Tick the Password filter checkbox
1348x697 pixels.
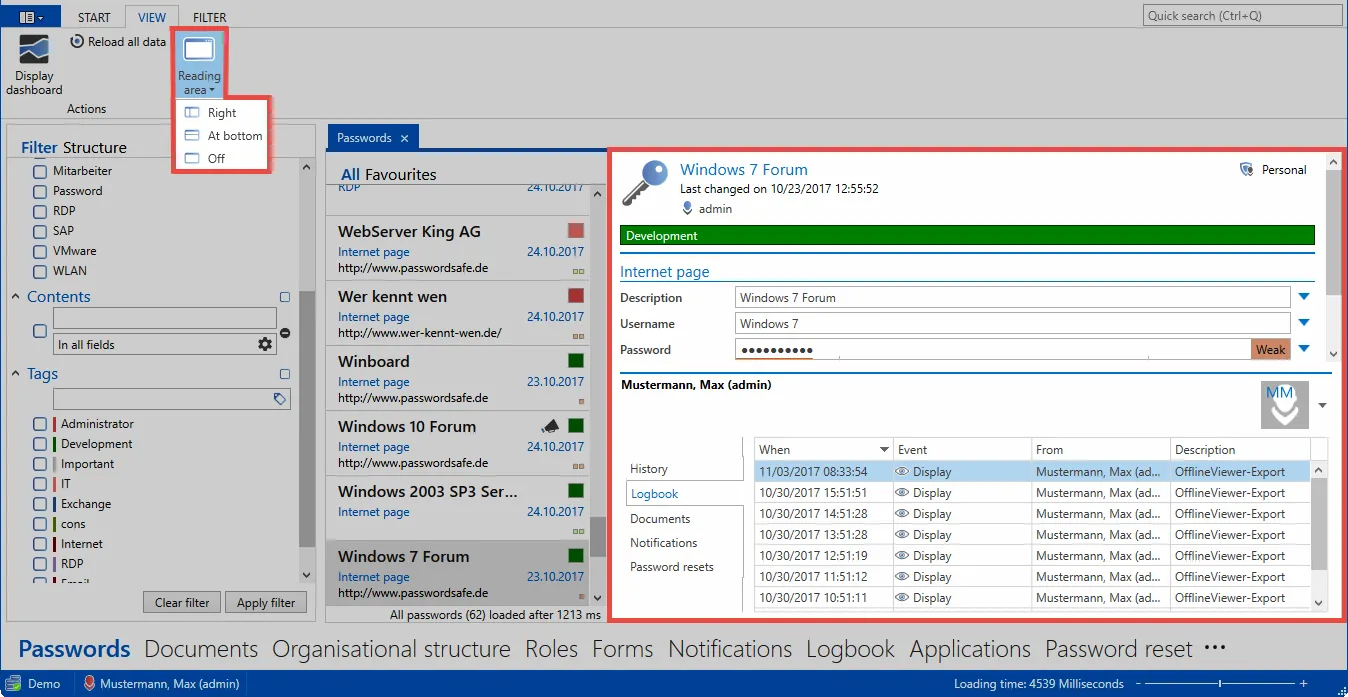(x=40, y=191)
